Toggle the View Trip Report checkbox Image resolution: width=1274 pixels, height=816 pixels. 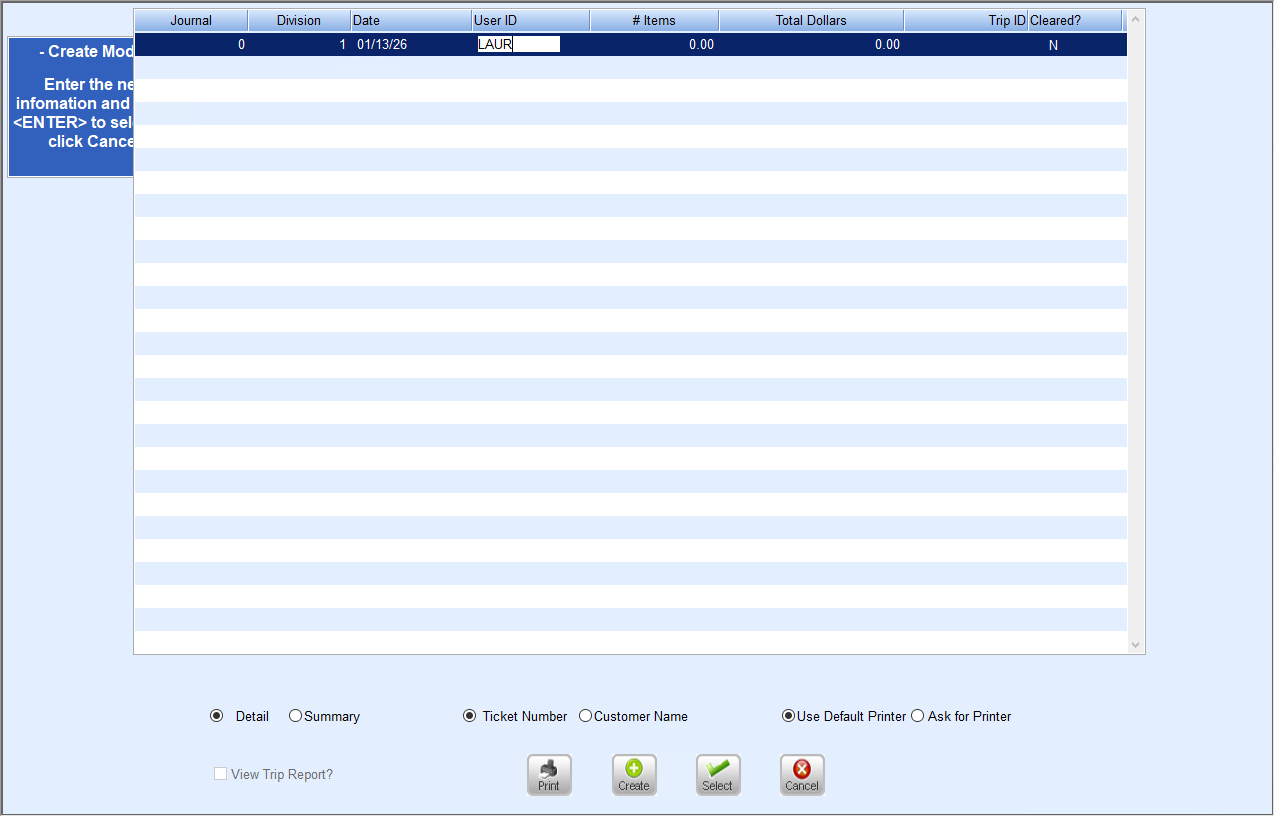click(x=220, y=774)
